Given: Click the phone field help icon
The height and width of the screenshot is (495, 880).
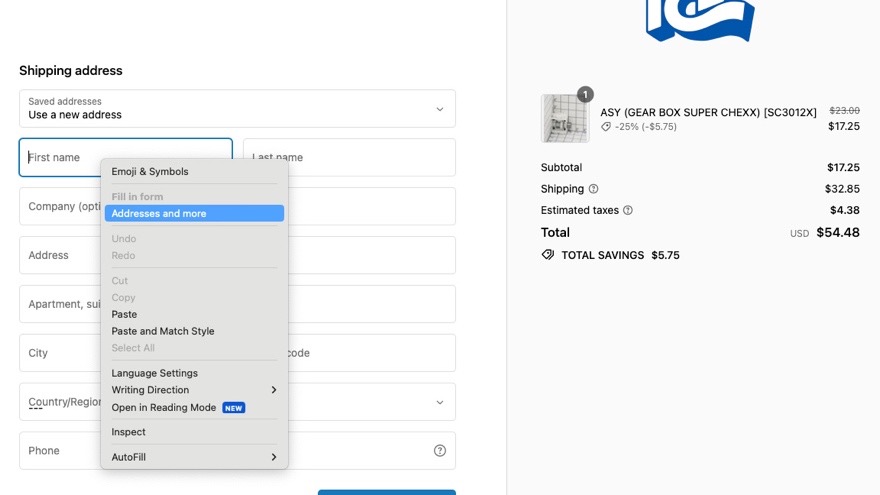Looking at the screenshot, I should (440, 451).
